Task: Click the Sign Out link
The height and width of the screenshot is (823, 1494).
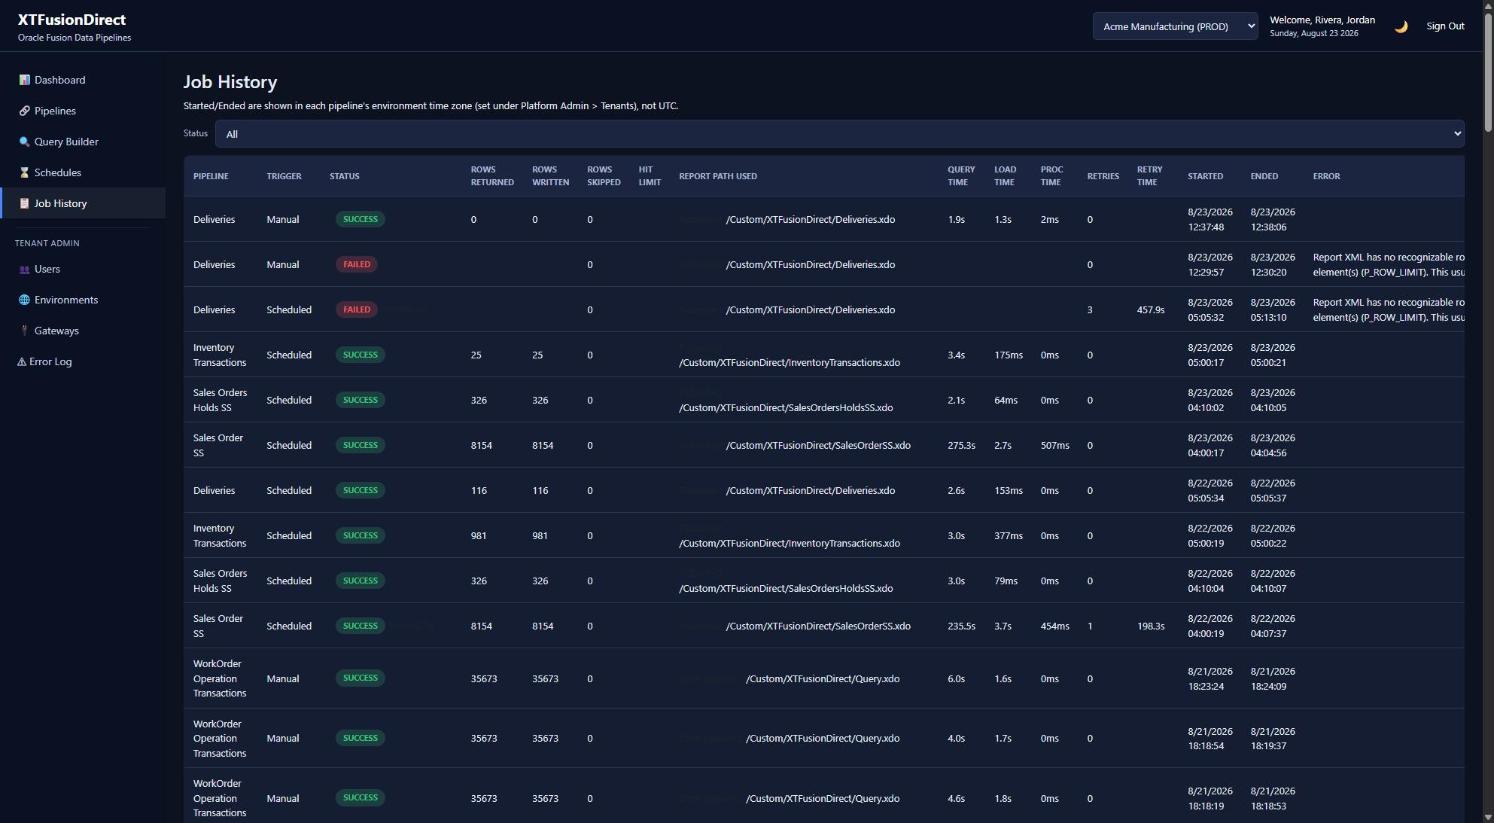Action: coord(1445,27)
